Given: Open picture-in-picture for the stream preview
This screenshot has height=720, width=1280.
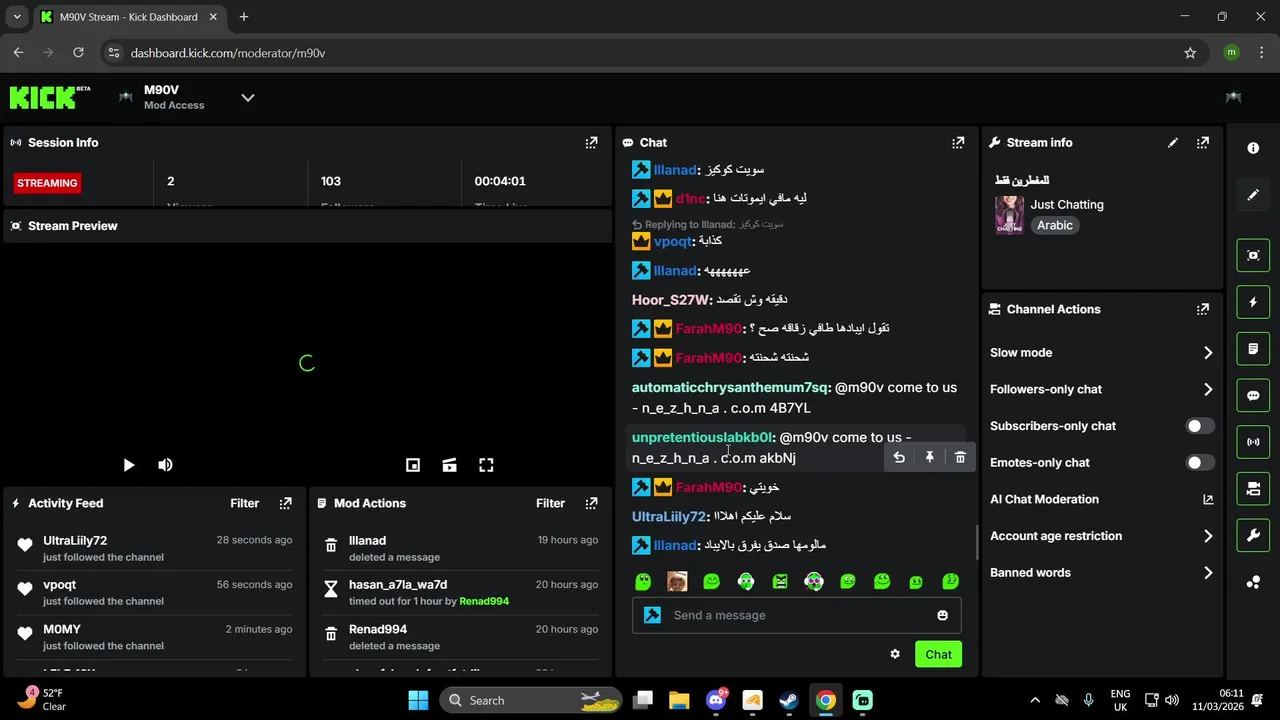Looking at the screenshot, I should (x=413, y=465).
